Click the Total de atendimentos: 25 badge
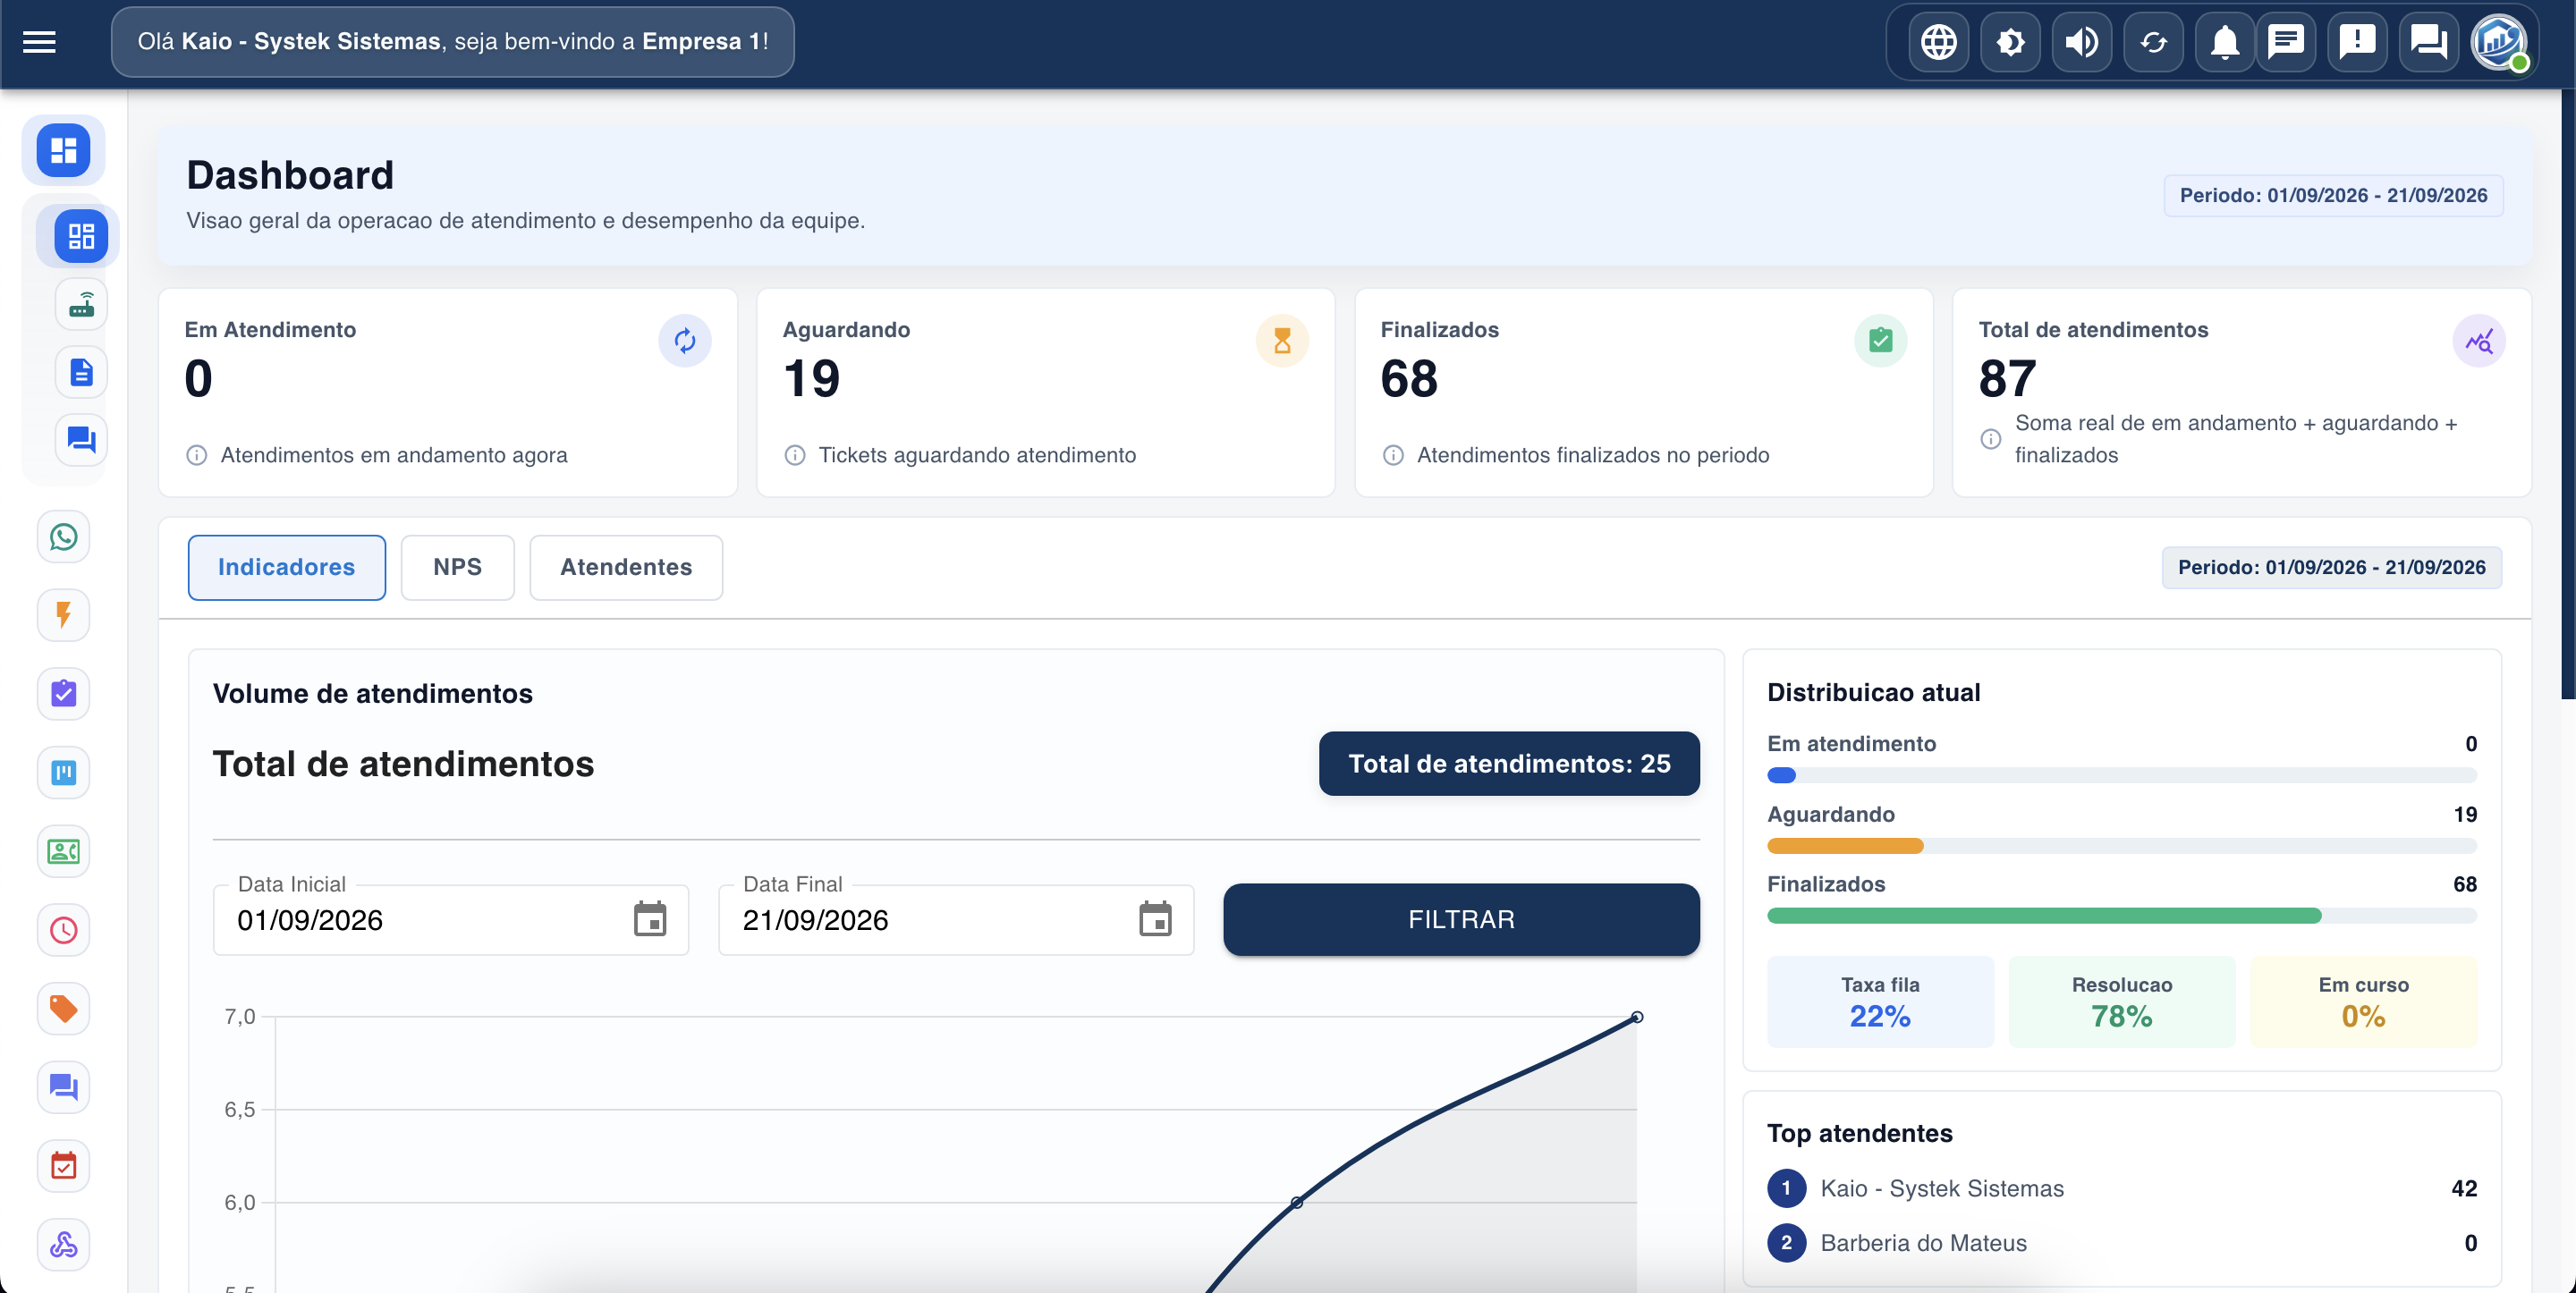This screenshot has height=1293, width=2576. [x=1509, y=764]
